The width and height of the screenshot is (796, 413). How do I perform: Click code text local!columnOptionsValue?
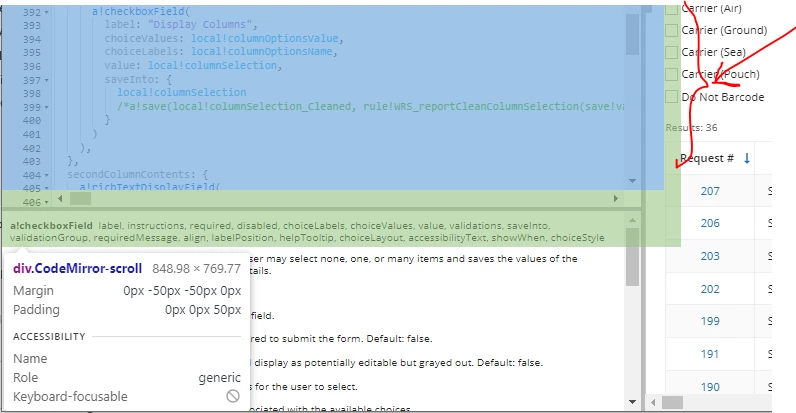(267, 39)
